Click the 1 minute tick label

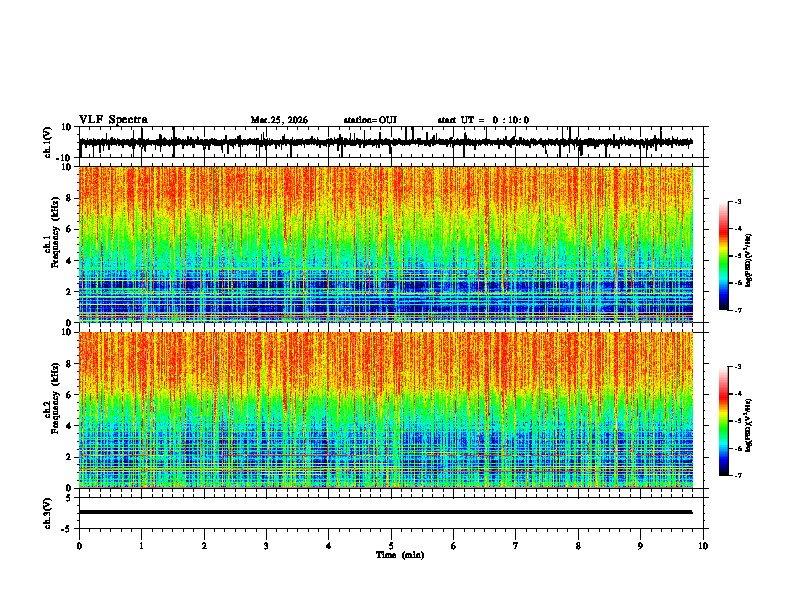pos(141,546)
